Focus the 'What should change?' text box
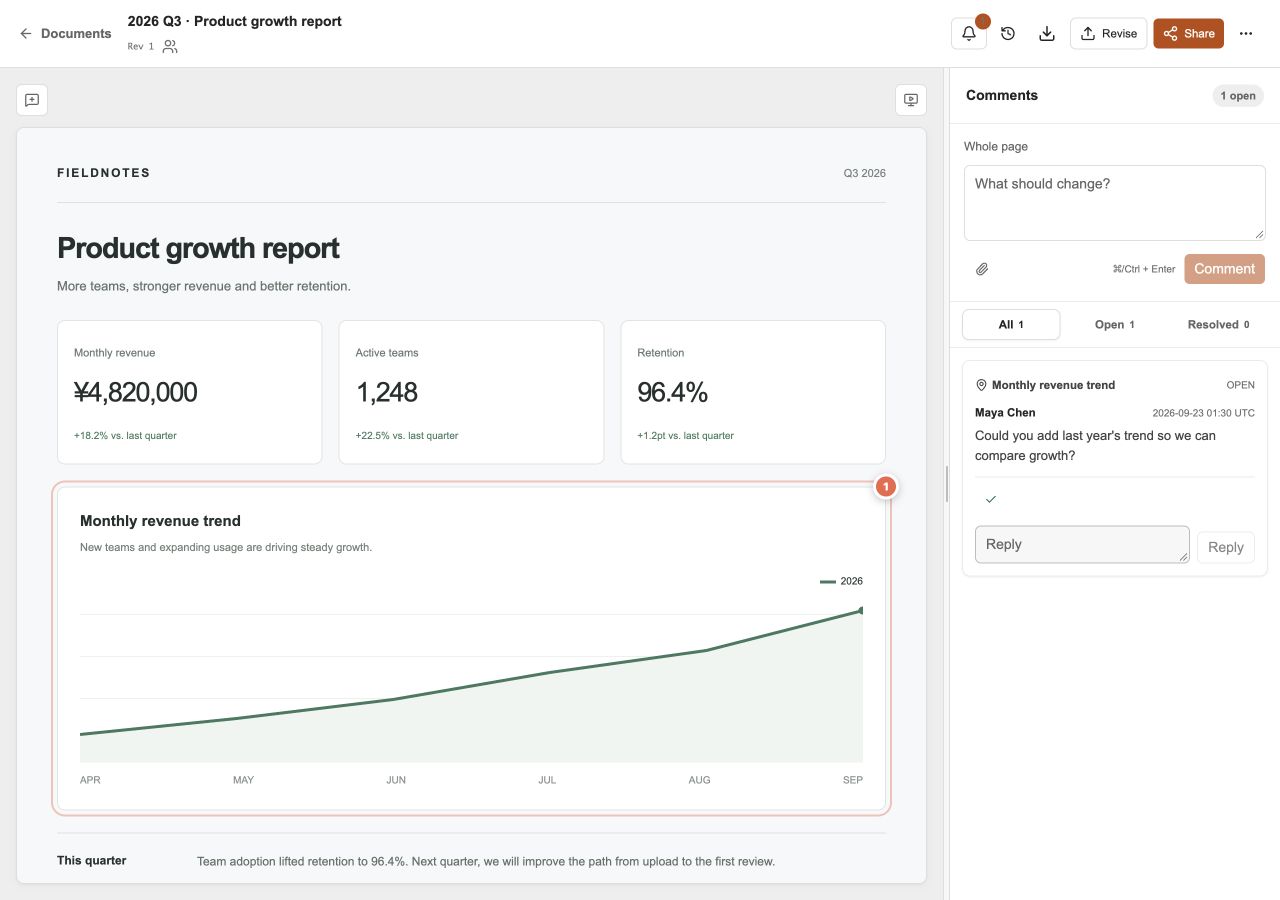 click(1114, 203)
